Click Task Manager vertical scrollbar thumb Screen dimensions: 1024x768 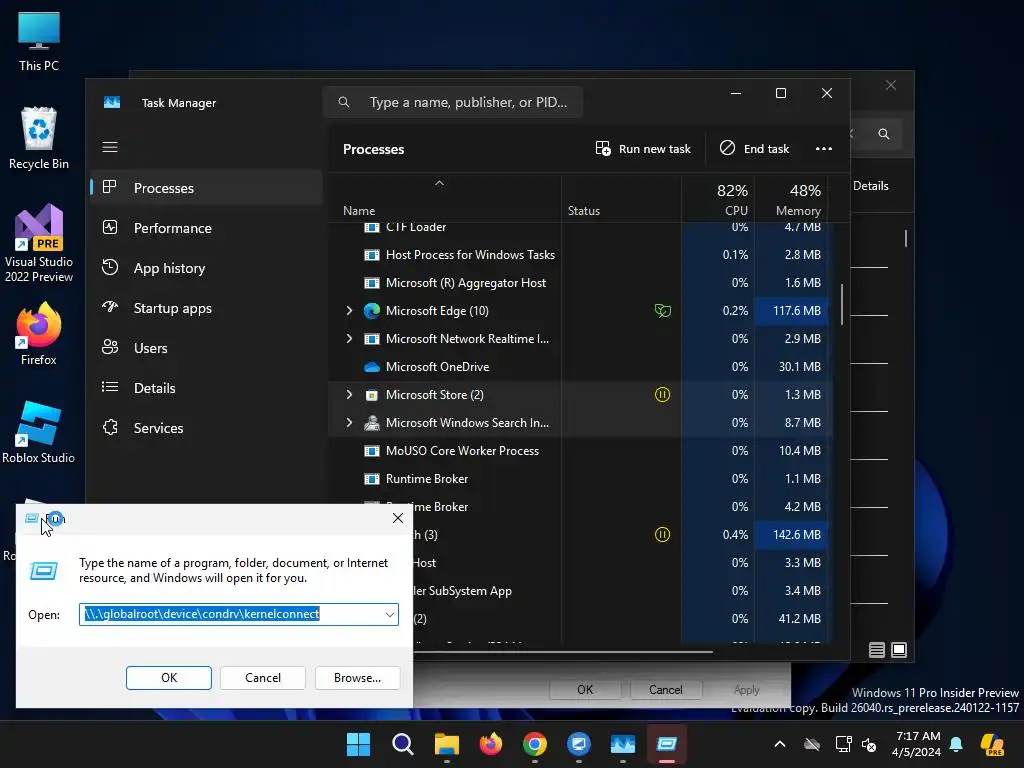(x=842, y=304)
